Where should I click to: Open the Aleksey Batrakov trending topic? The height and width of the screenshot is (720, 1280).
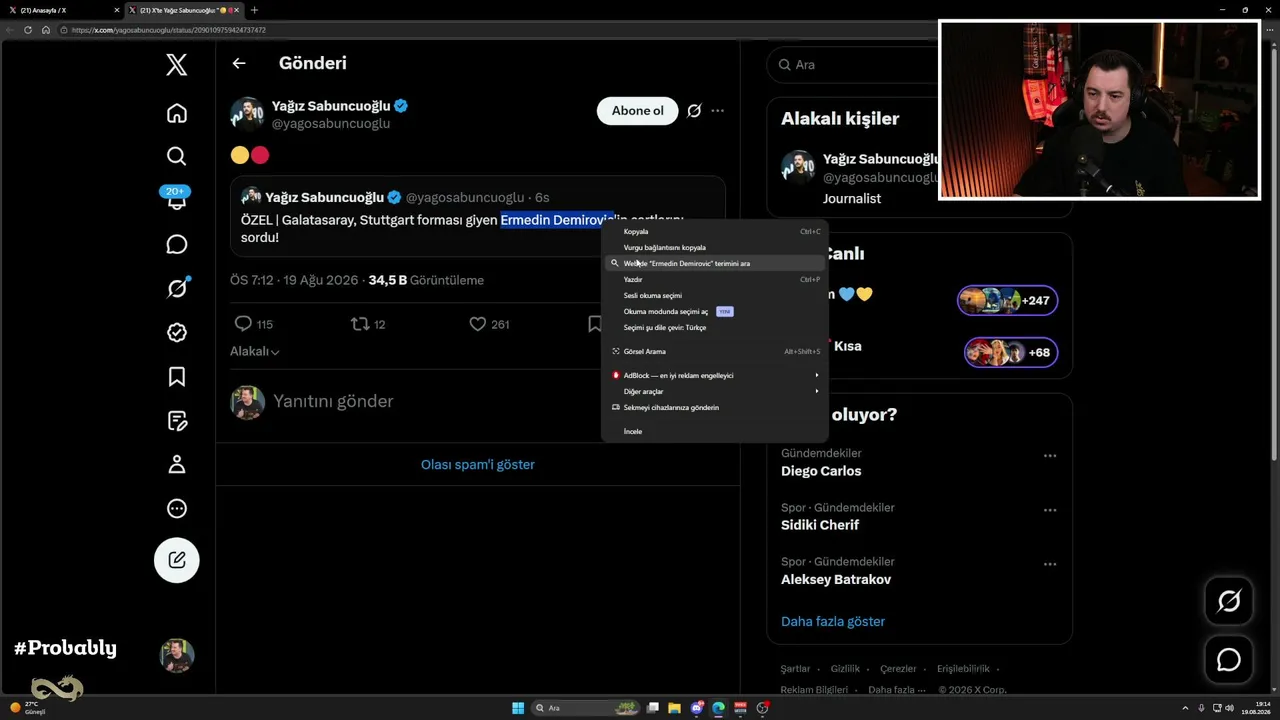pyautogui.click(x=836, y=579)
